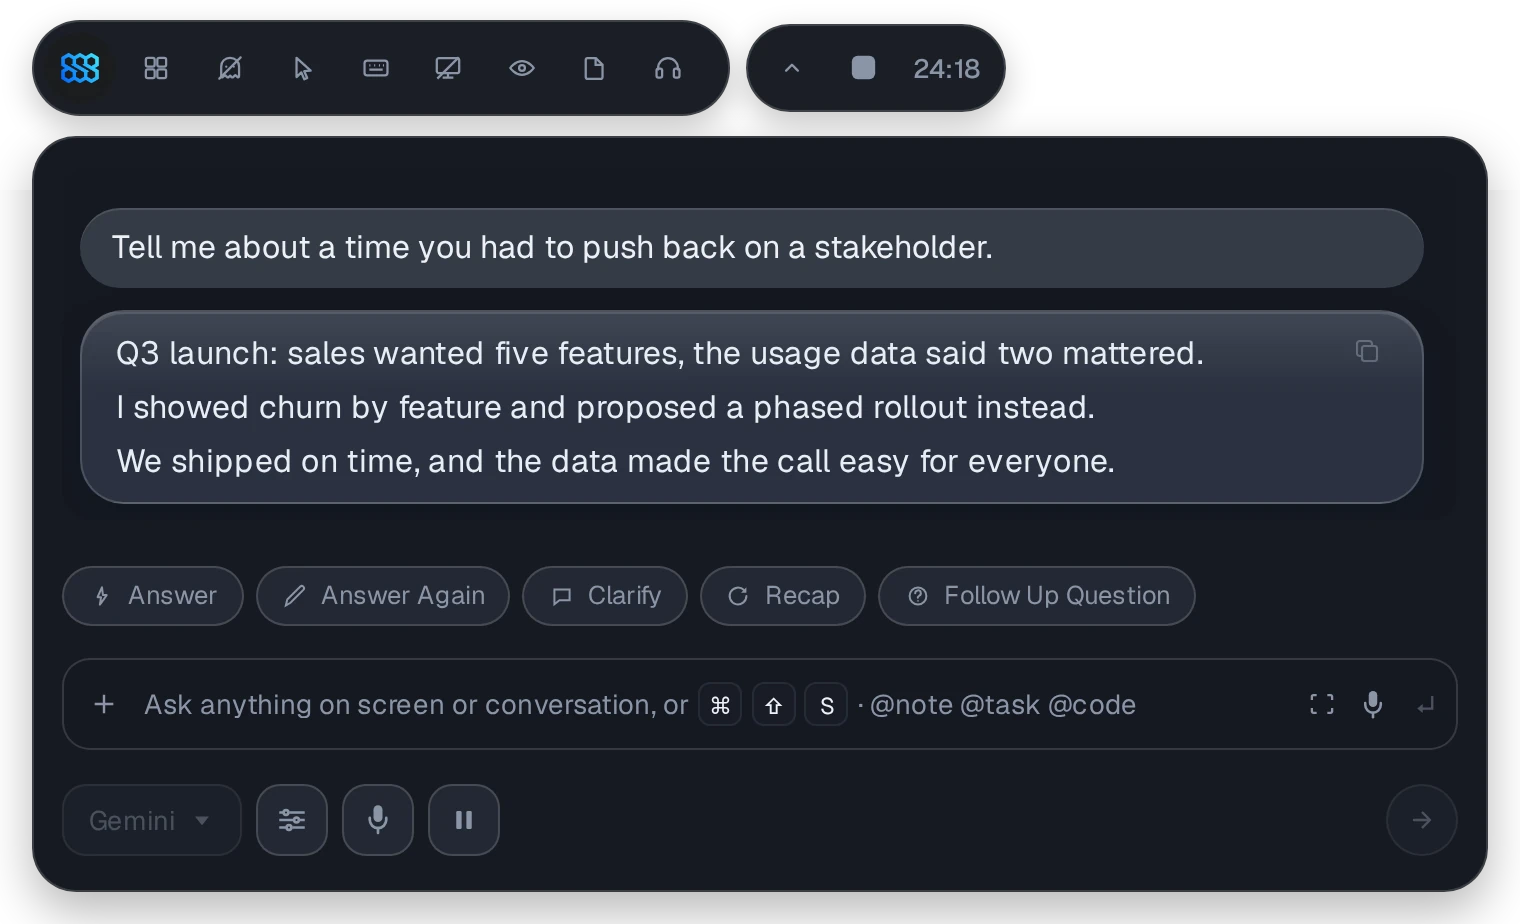Screen dimensions: 1520x924
Task: Click the blue app logo icon
Action: point(80,68)
